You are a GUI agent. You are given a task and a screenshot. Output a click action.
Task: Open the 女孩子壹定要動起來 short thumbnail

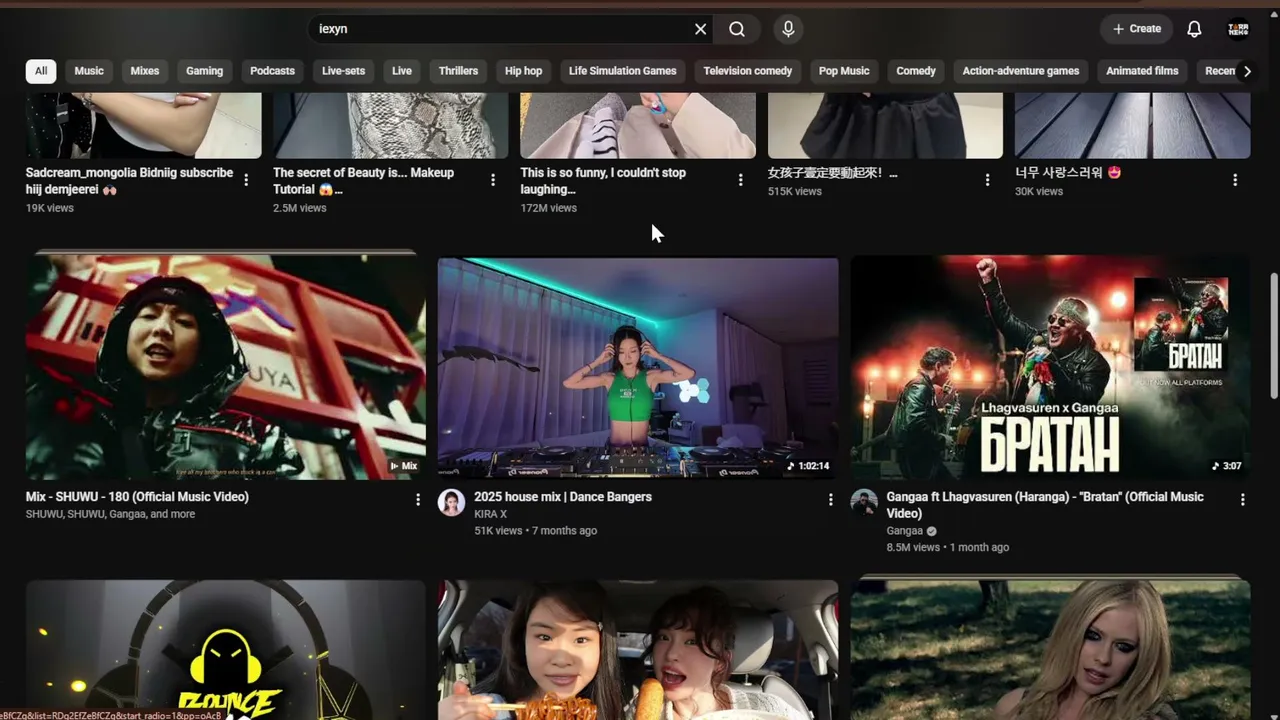coord(885,125)
